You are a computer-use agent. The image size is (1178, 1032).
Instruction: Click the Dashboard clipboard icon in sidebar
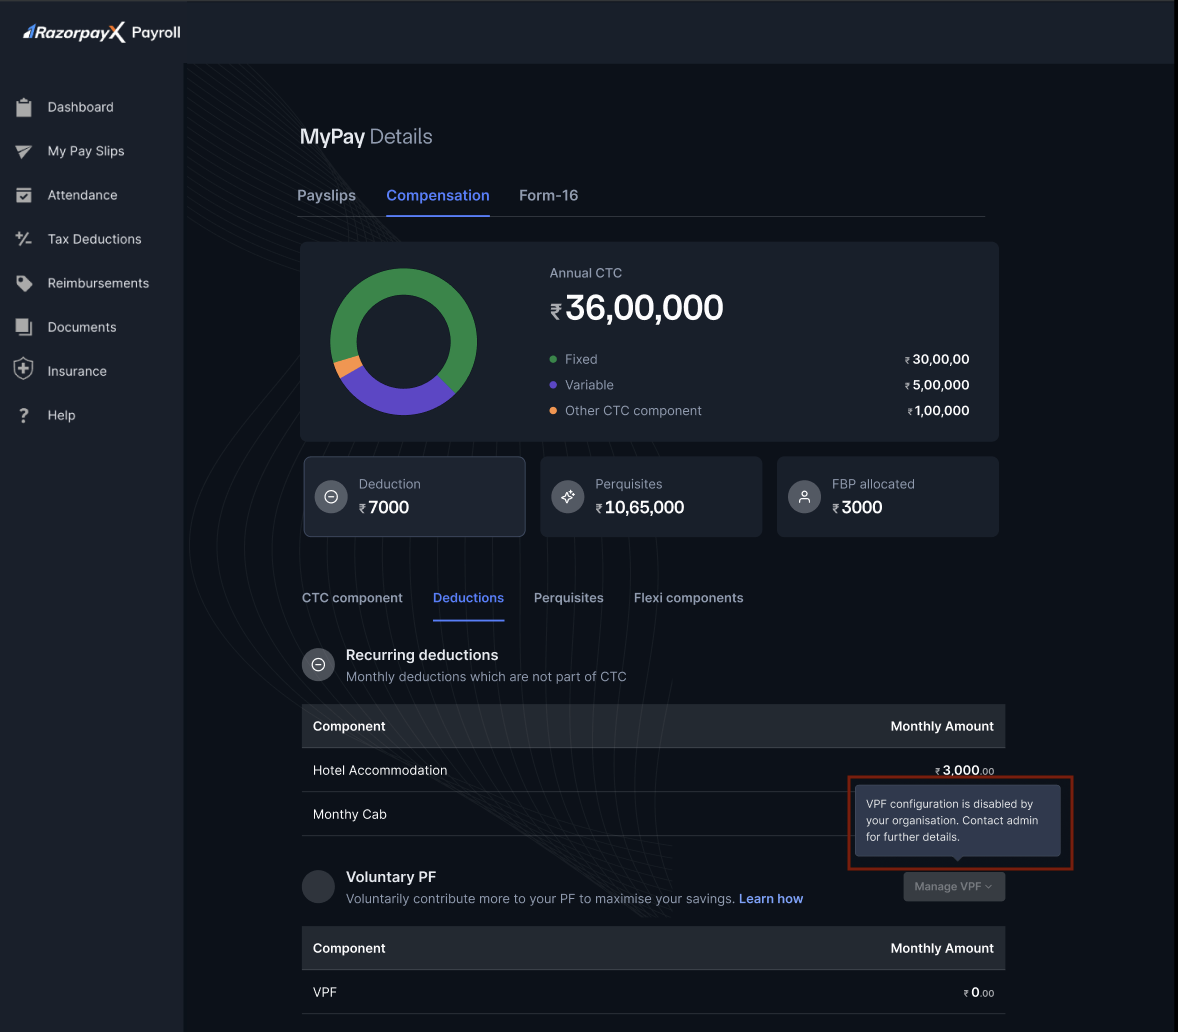[x=24, y=107]
